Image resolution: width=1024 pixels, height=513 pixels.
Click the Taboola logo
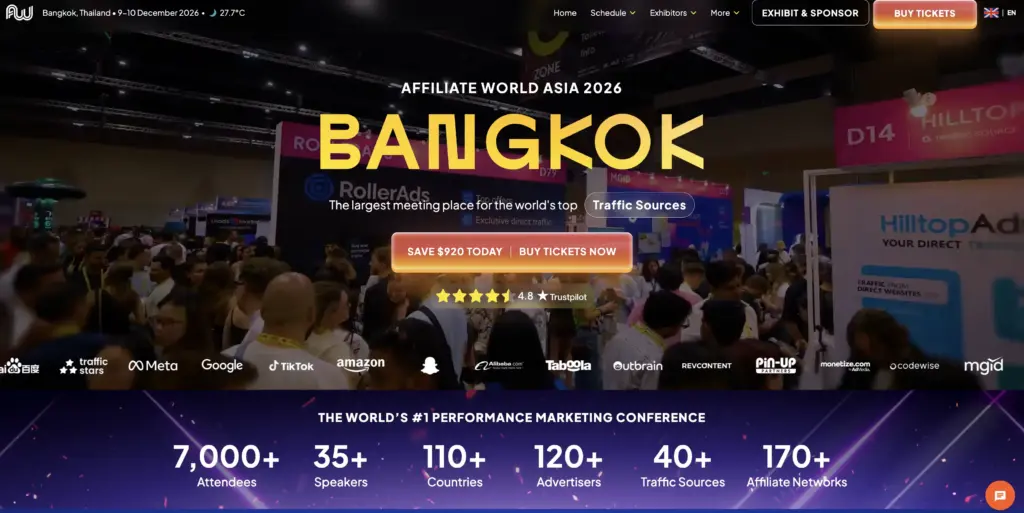[x=568, y=365]
